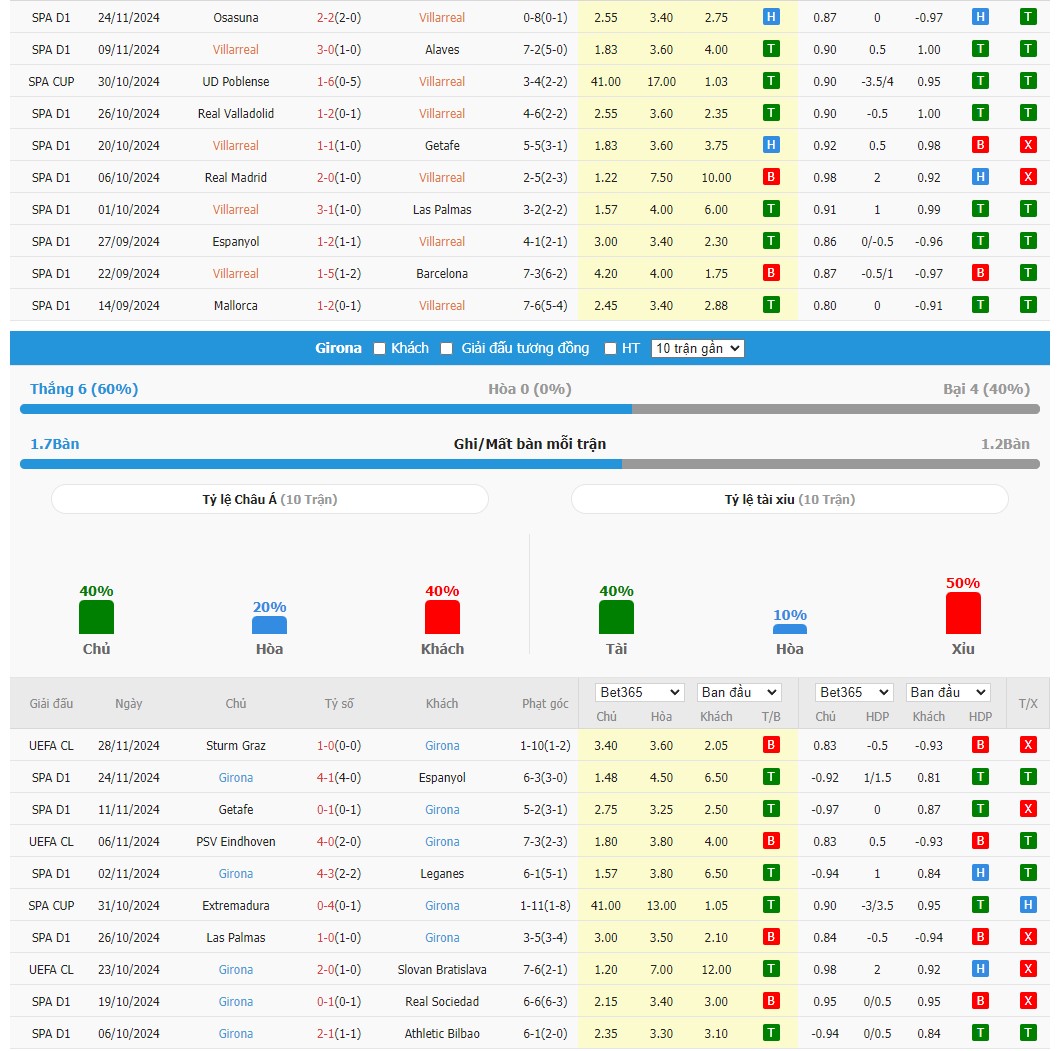The width and height of the screenshot is (1059, 1051).
Task: Click T/B column B badge in Sturm Graz row
Action: coord(771,745)
